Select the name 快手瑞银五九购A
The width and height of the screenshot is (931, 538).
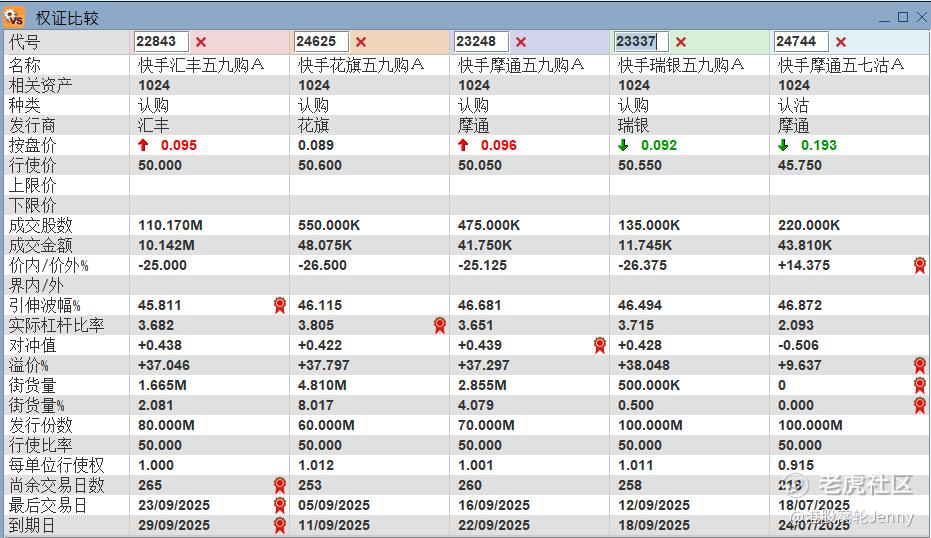tap(681, 65)
